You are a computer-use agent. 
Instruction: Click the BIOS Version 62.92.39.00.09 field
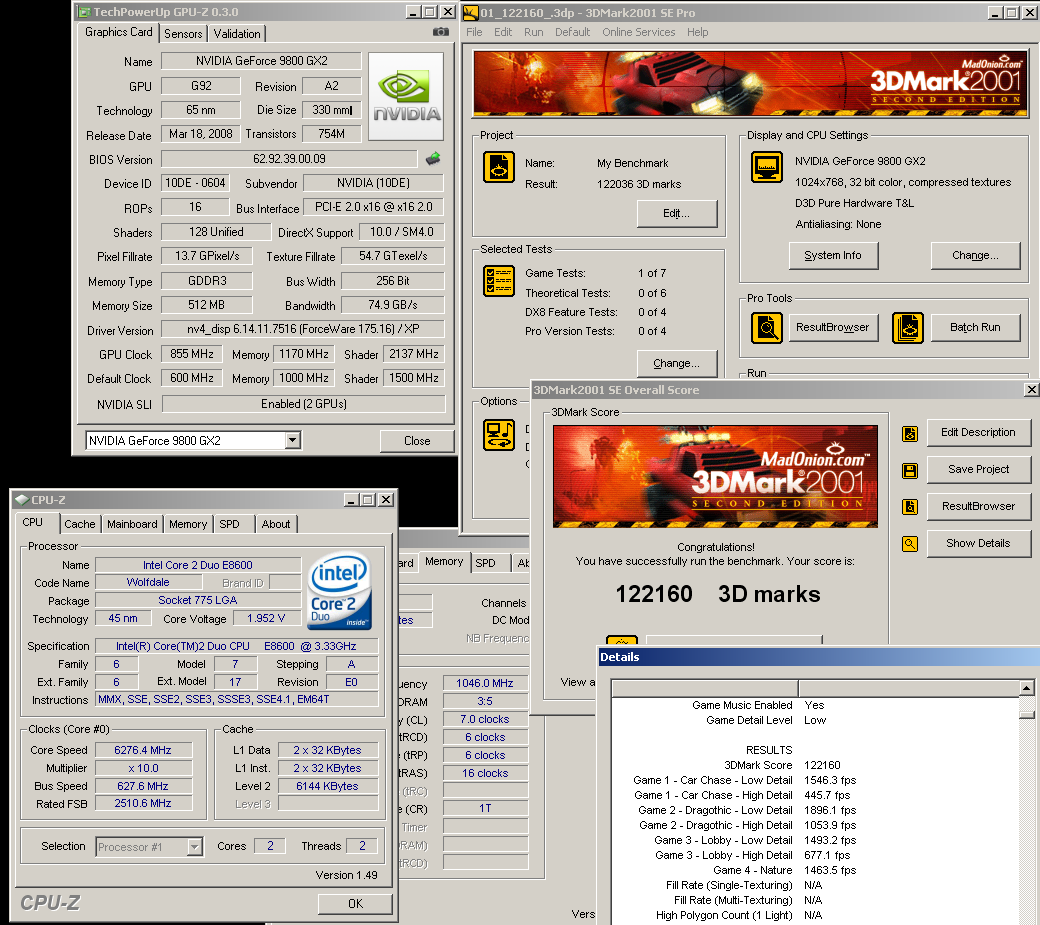[289, 159]
